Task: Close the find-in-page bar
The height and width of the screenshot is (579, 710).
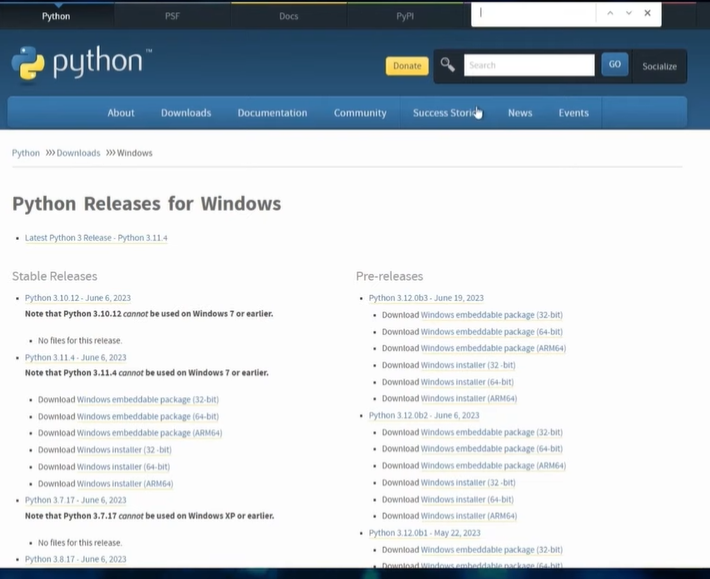Action: (x=648, y=13)
